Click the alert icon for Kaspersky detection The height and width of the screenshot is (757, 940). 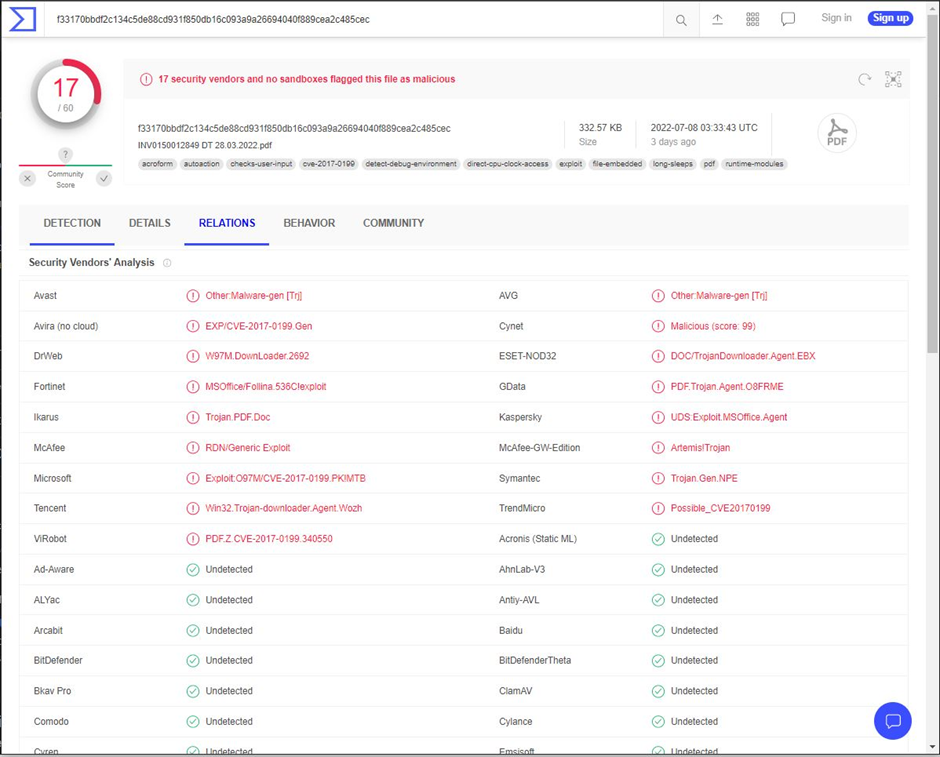[658, 417]
